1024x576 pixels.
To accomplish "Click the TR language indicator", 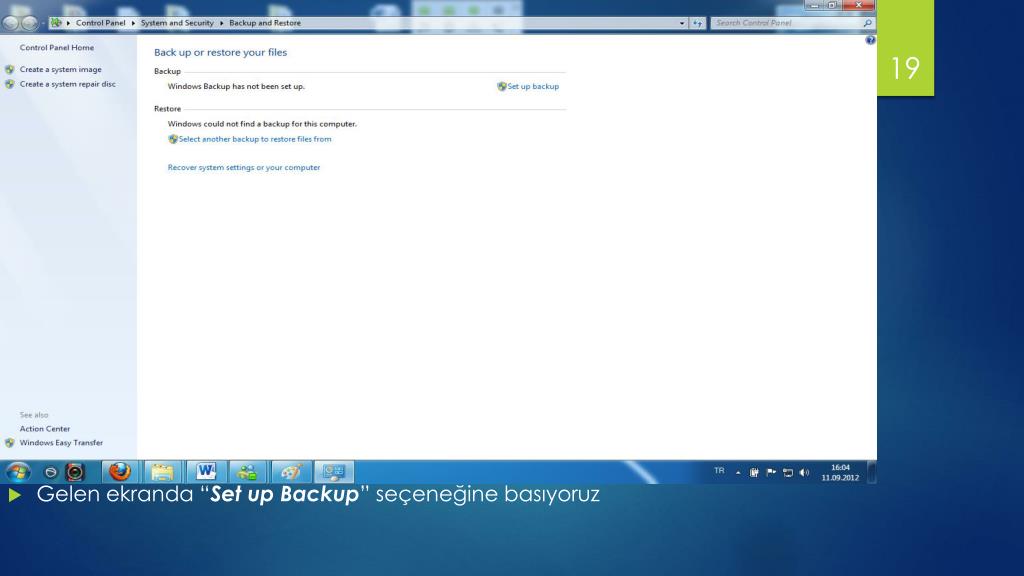I will point(719,471).
